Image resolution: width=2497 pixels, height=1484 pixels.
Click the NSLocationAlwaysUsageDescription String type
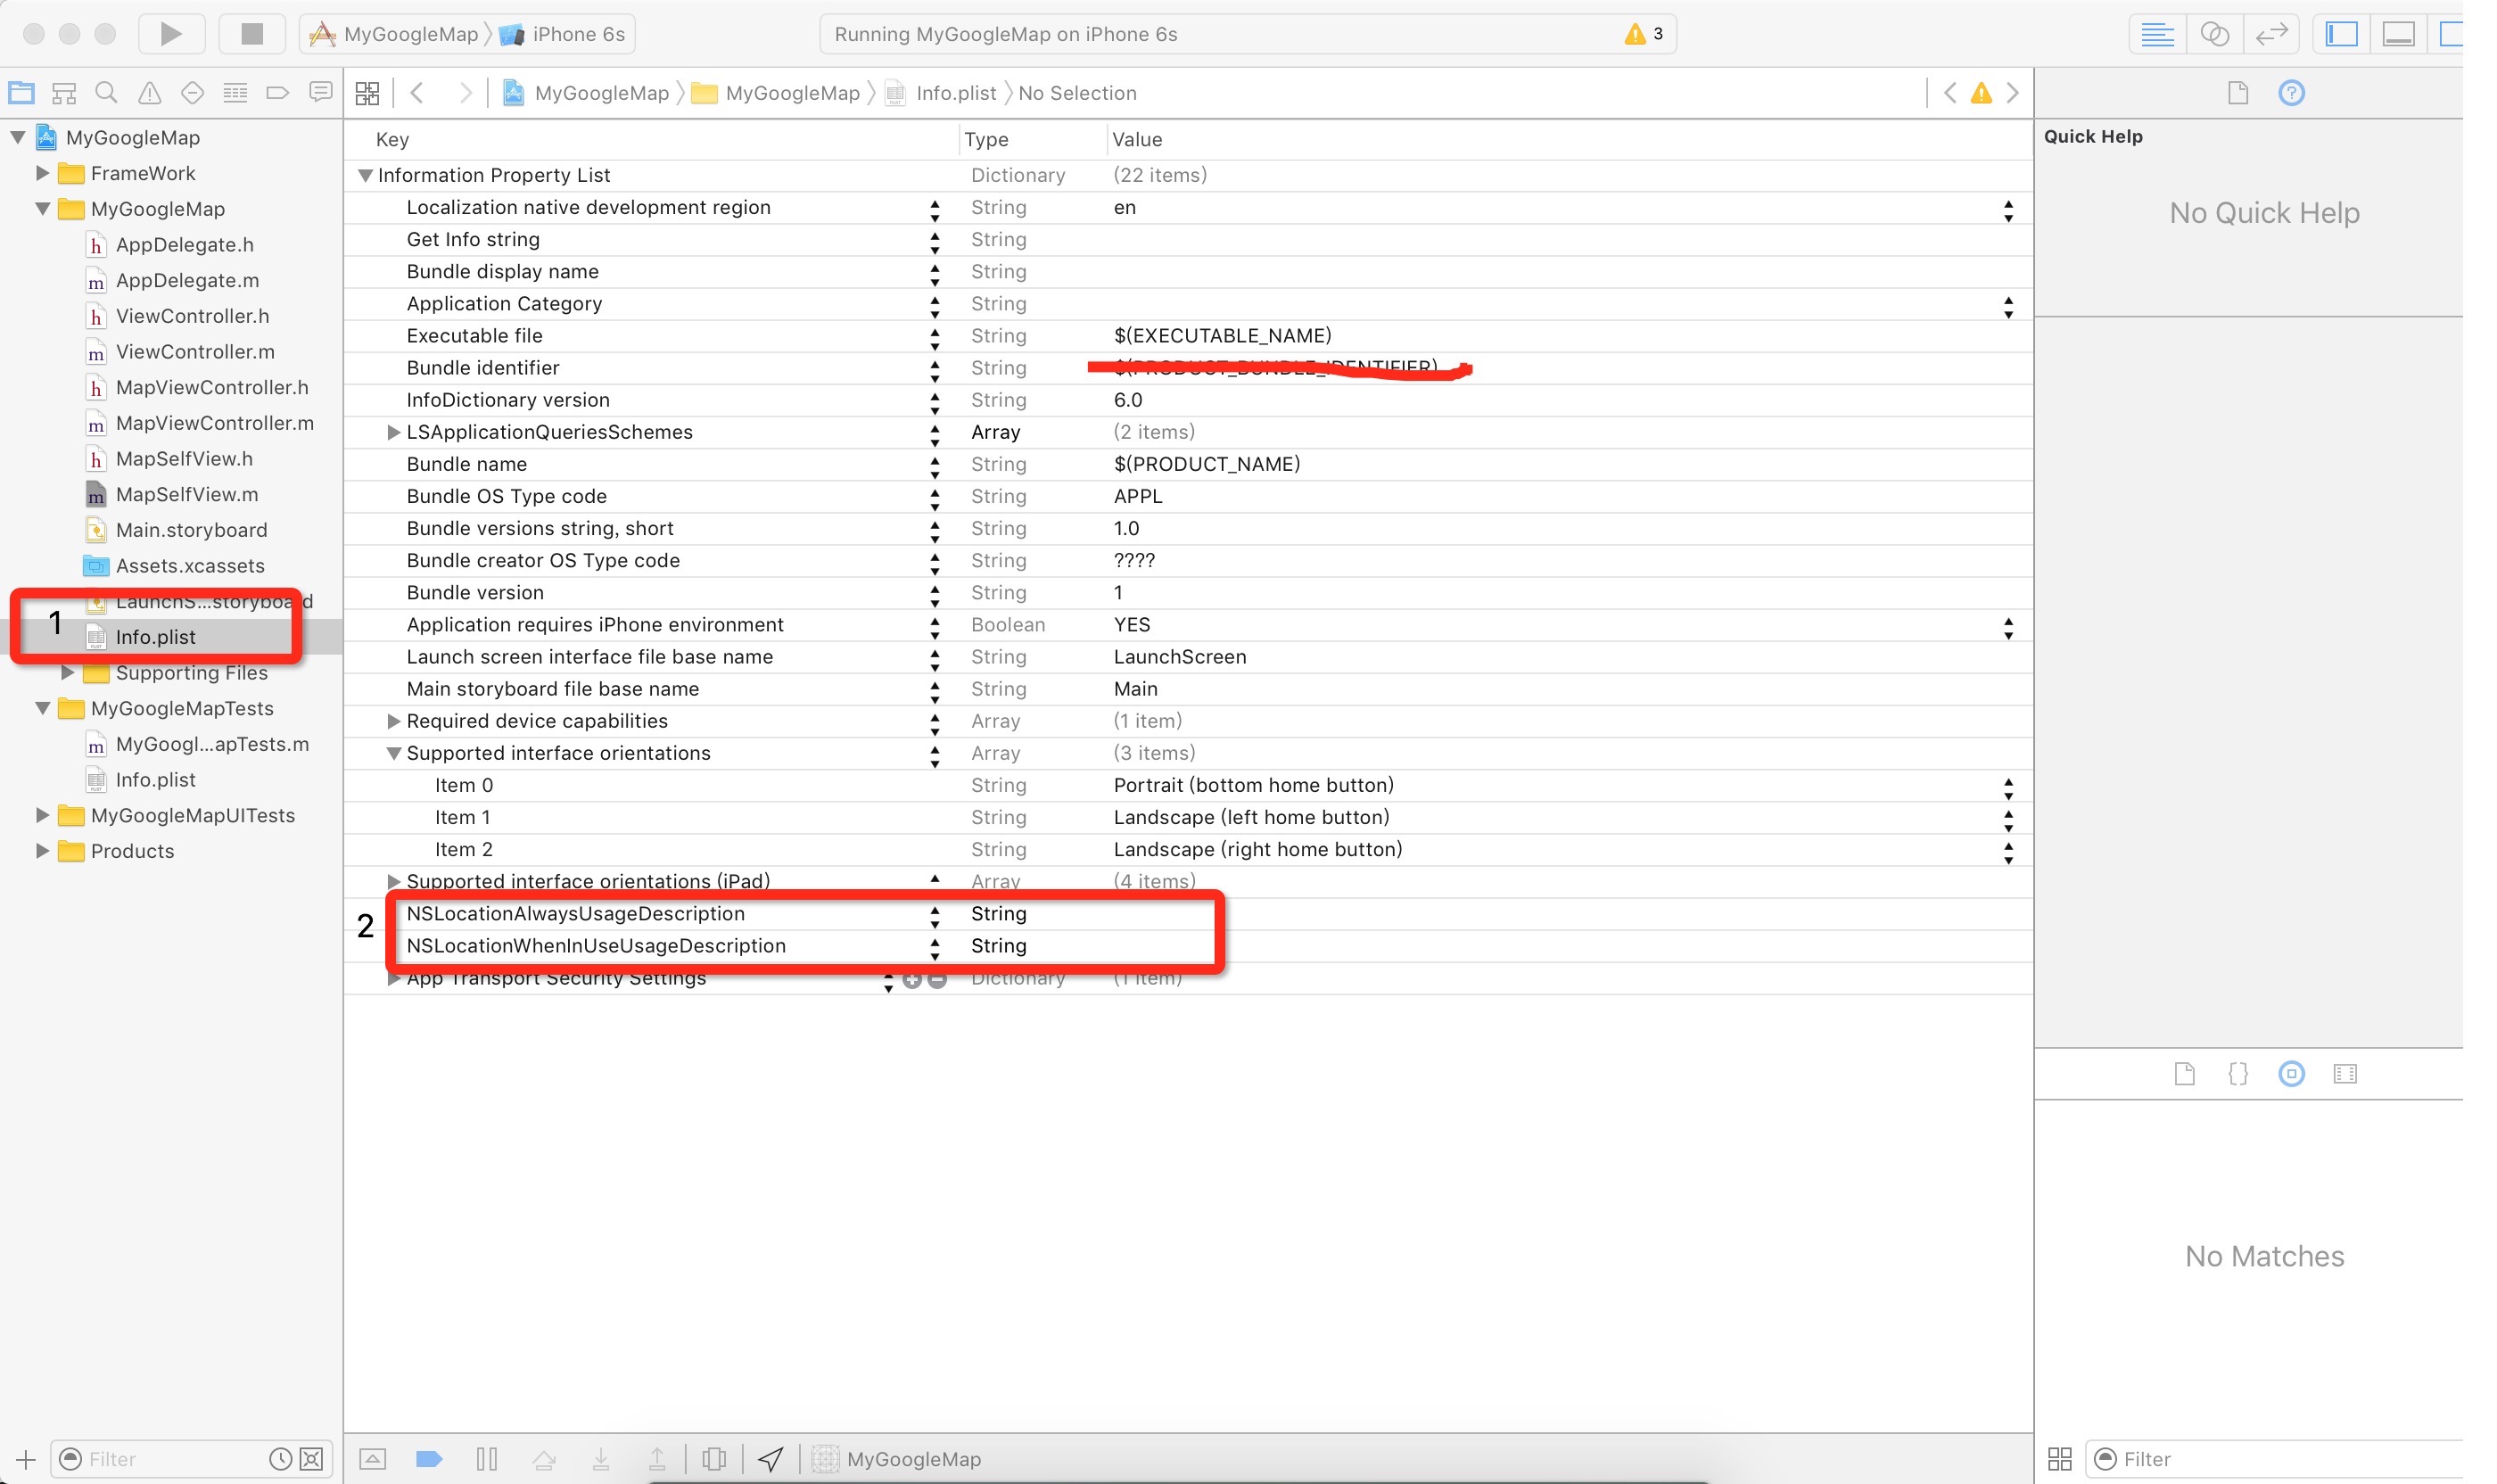coord(996,911)
